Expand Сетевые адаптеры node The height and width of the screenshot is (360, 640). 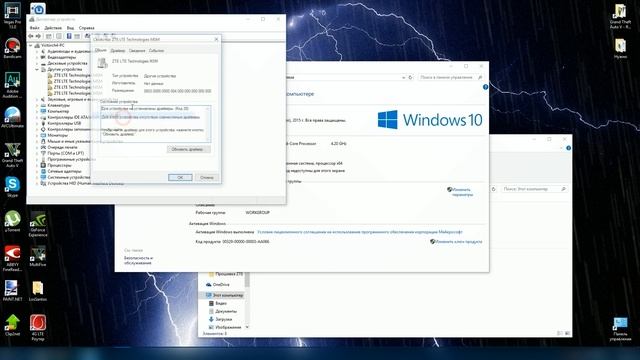coord(37,171)
